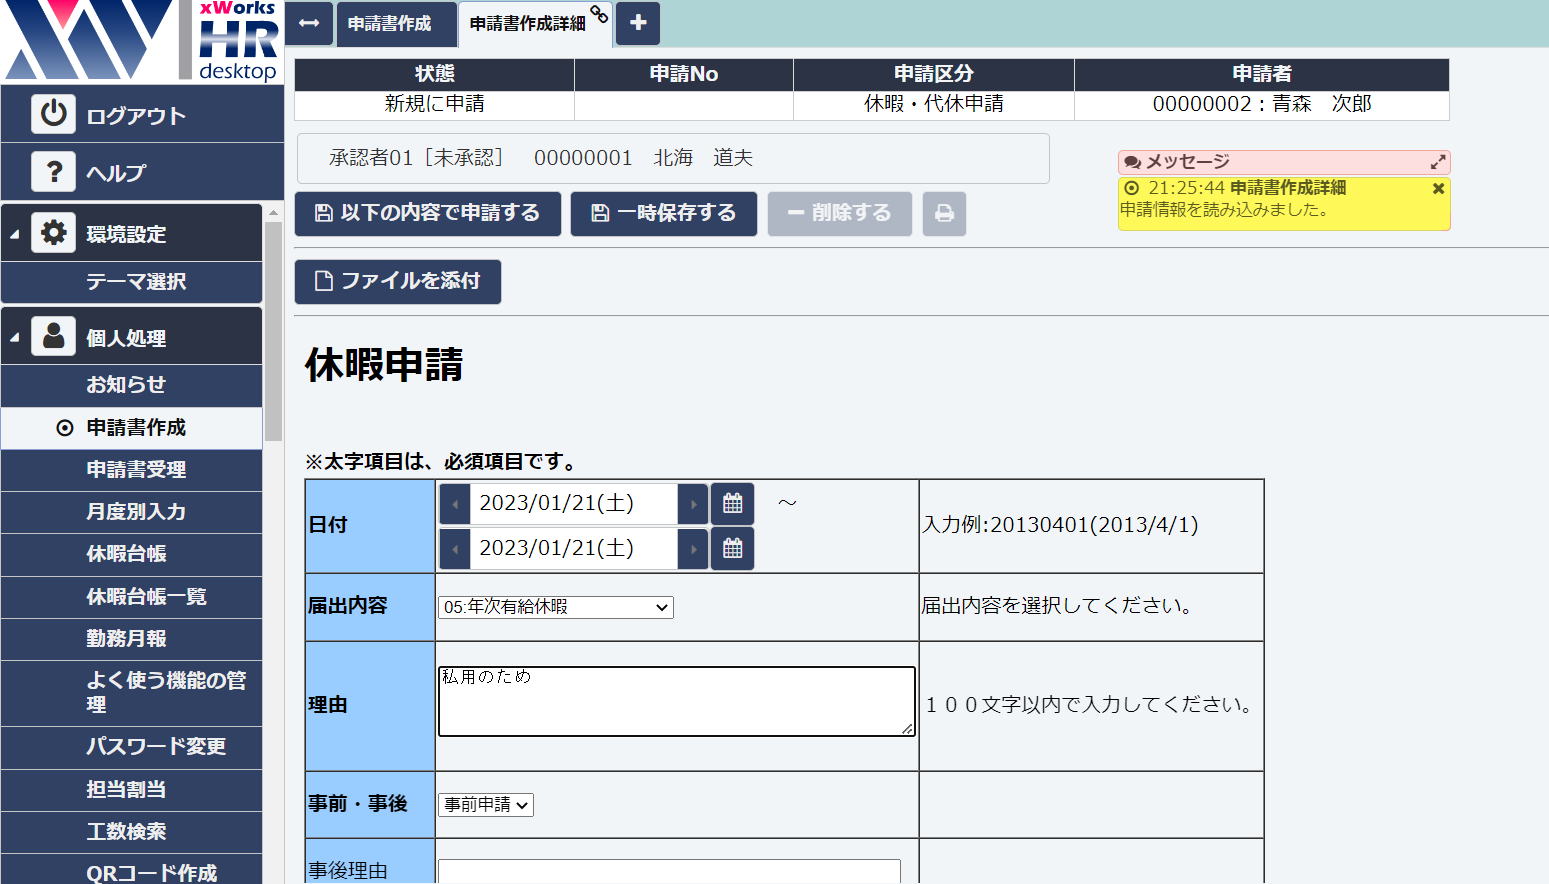Open the 事前申請 dropdown
Screen dimensions: 1549x884
486,805
